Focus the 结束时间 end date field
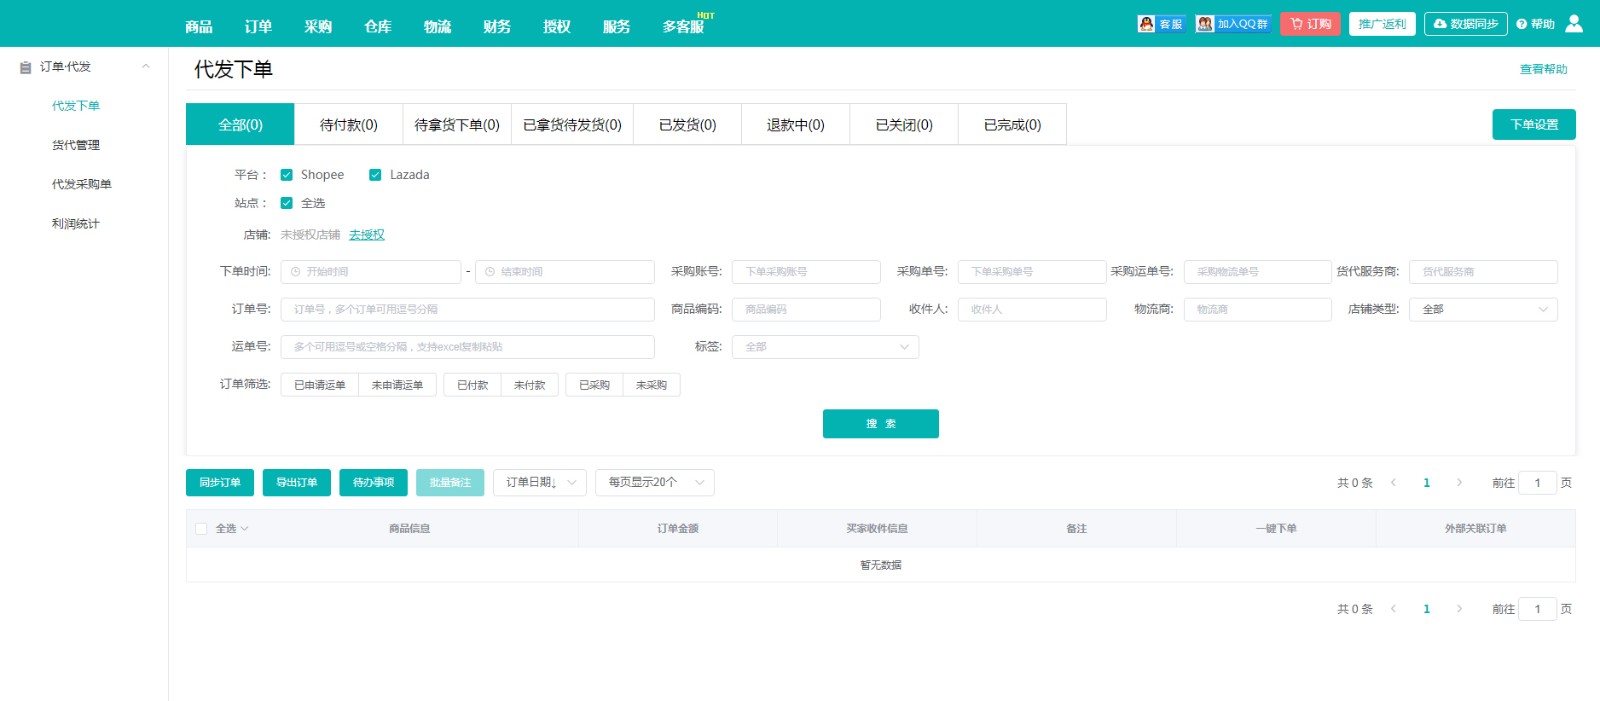Viewport: 1600px width, 701px height. click(565, 272)
